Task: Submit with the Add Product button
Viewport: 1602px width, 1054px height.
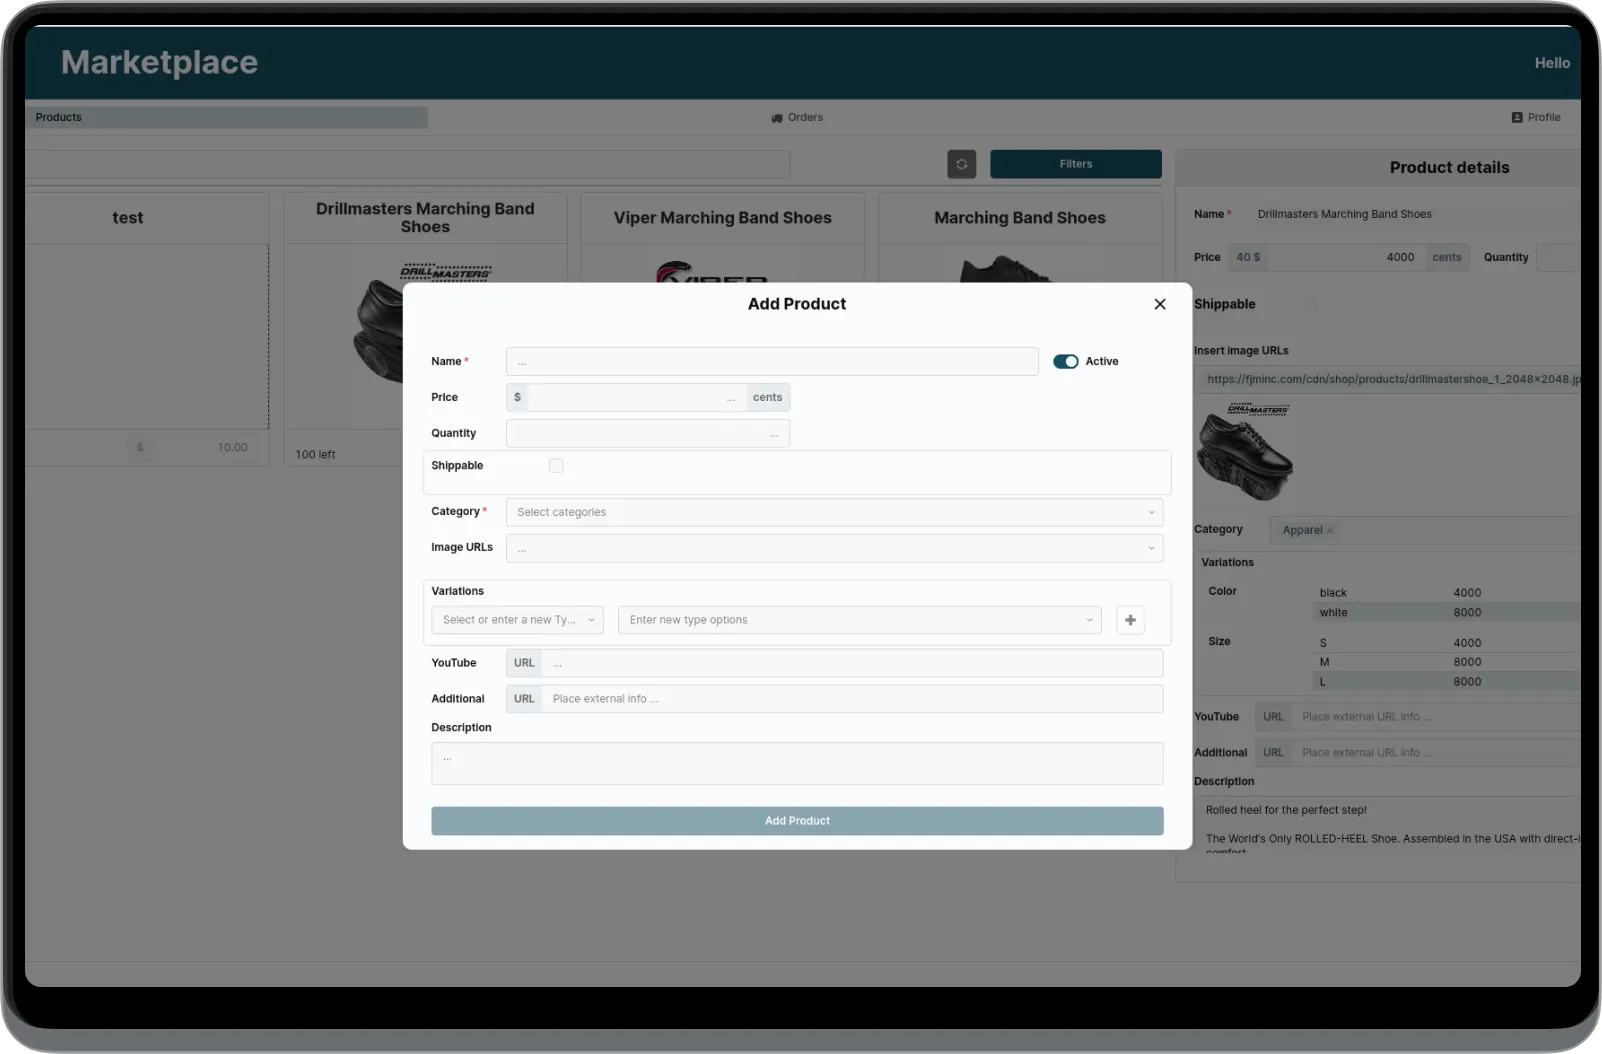Action: coord(797,821)
